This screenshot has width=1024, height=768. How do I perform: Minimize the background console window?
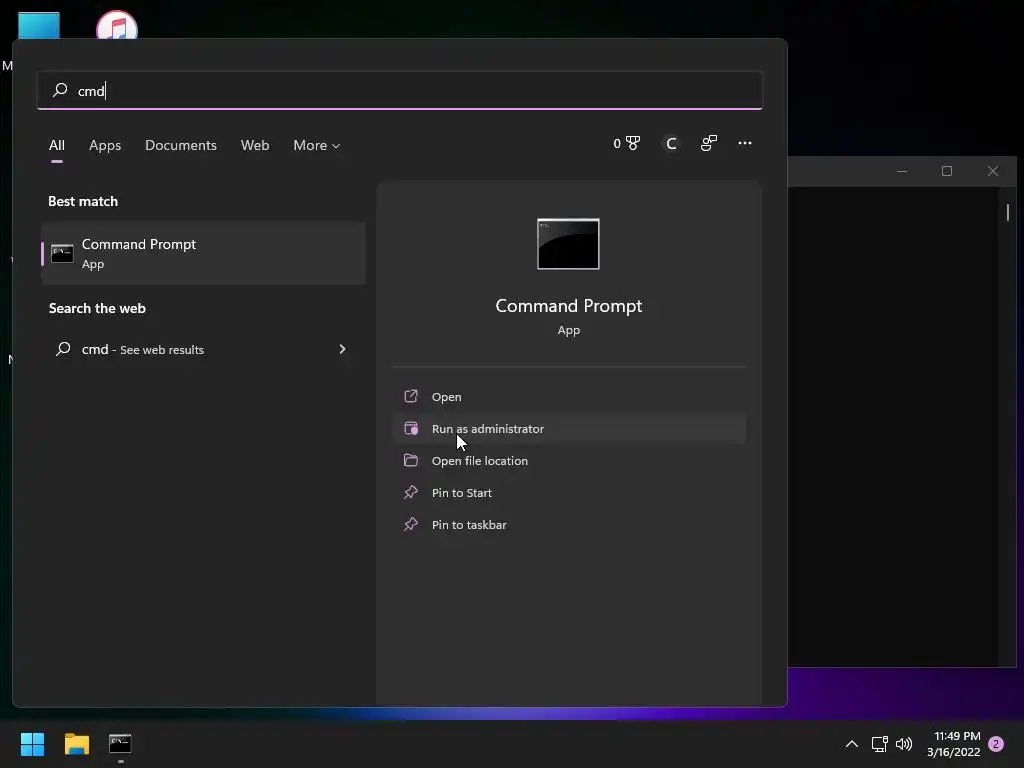[902, 171]
